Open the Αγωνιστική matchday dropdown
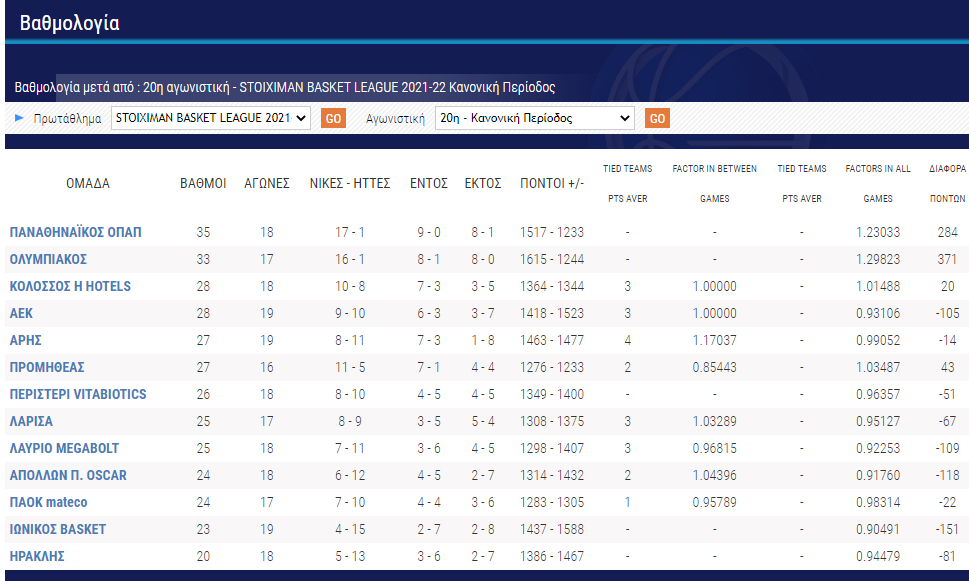Viewport: 969px width, 581px height. click(x=535, y=118)
